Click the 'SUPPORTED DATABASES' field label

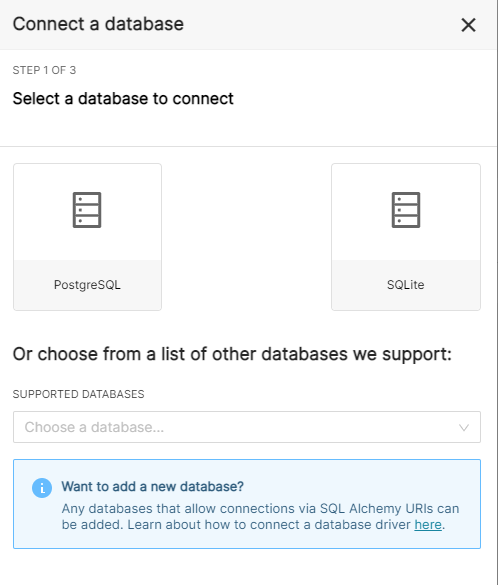coord(78,394)
